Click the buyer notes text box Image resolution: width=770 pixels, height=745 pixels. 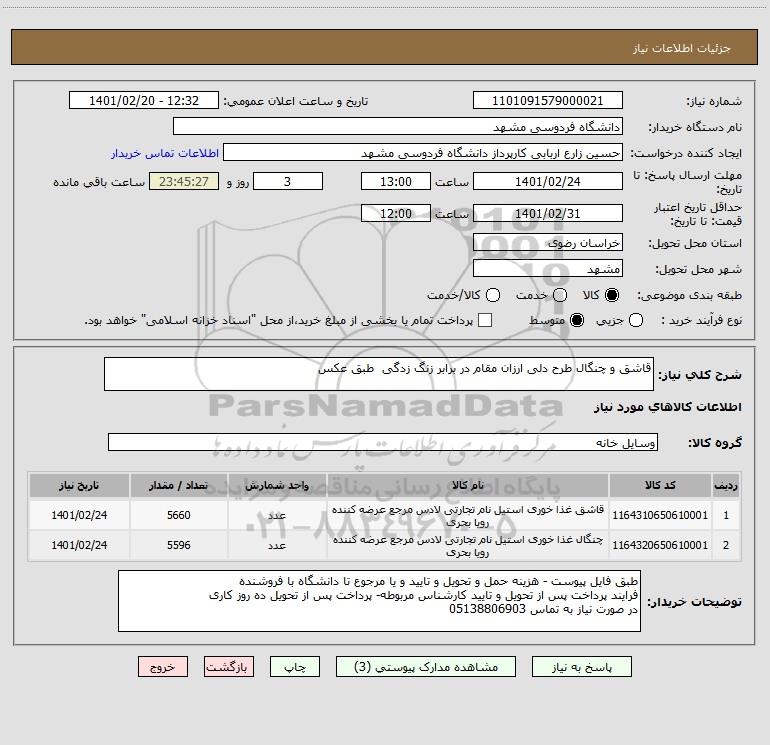pos(379,601)
